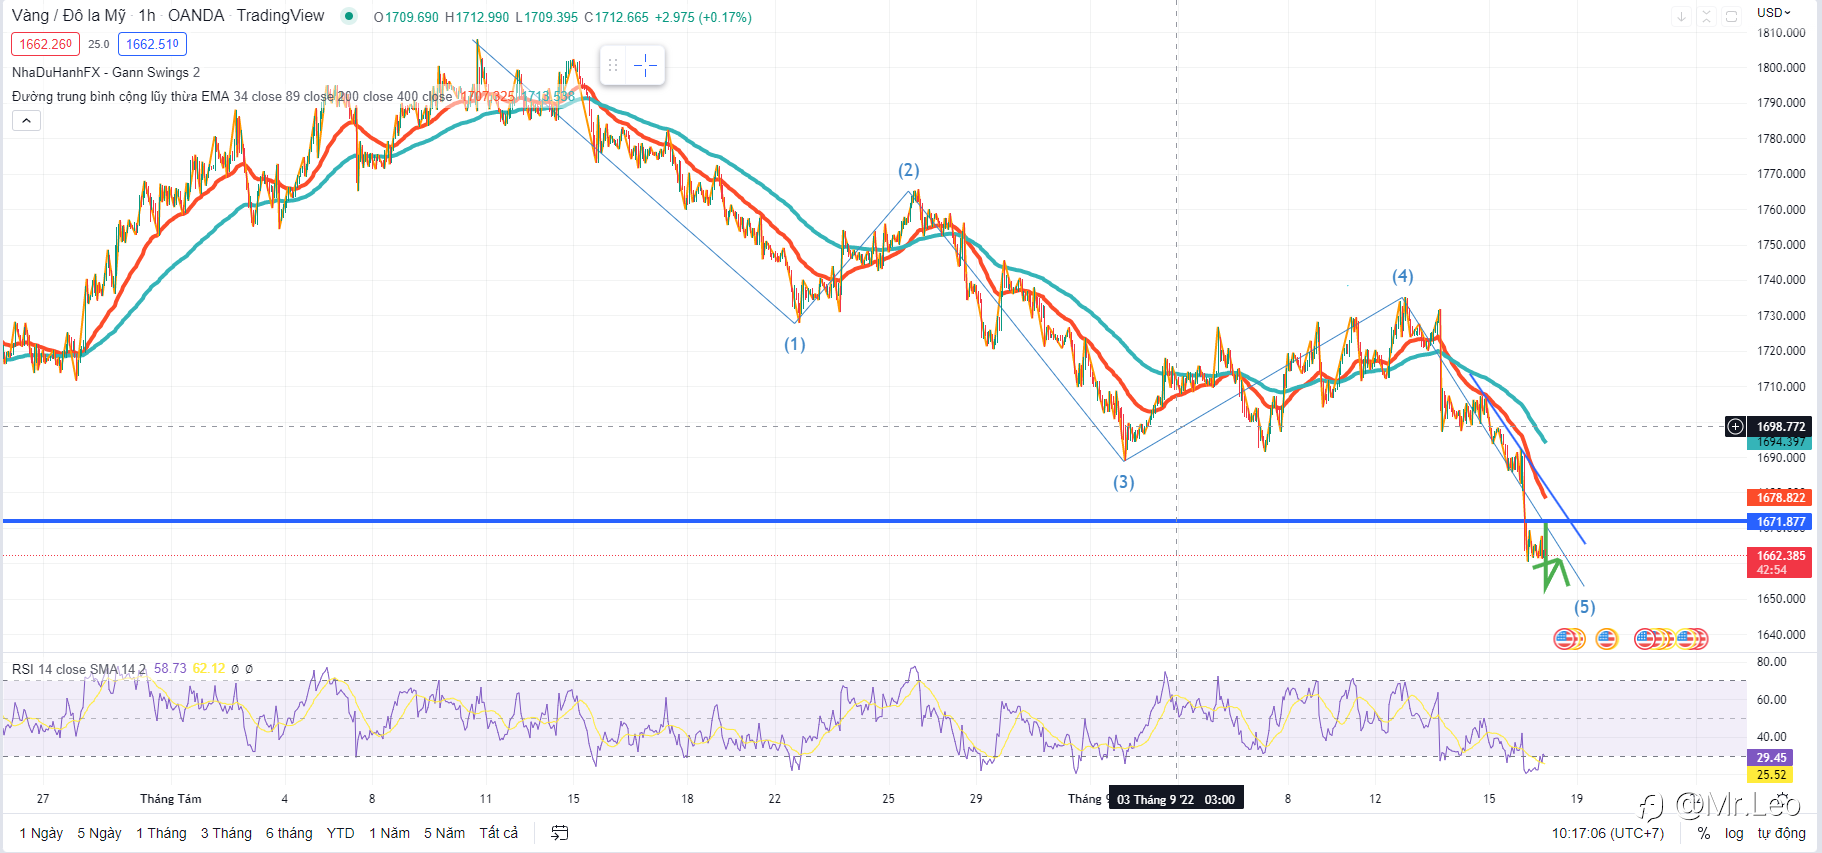Click the red 1662.385 current price label
1822x853 pixels.
[x=1780, y=562]
